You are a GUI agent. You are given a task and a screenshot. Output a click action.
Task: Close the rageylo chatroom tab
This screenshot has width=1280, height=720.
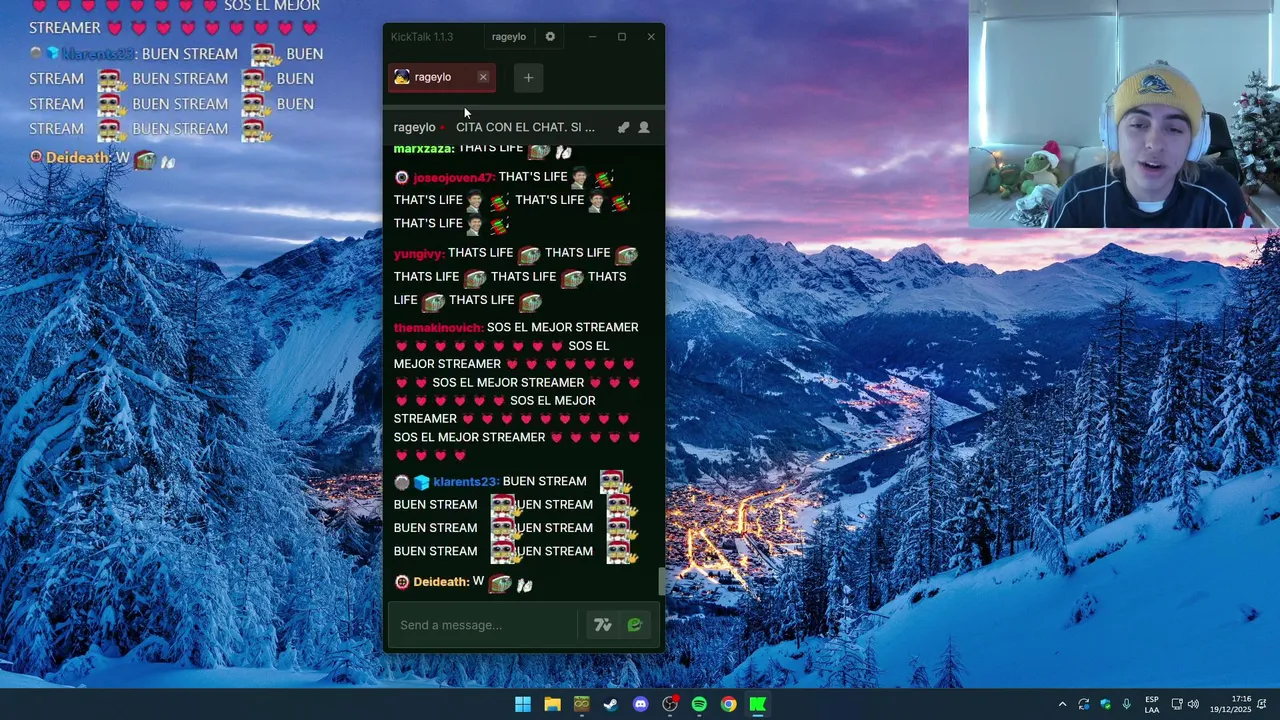[x=483, y=77]
